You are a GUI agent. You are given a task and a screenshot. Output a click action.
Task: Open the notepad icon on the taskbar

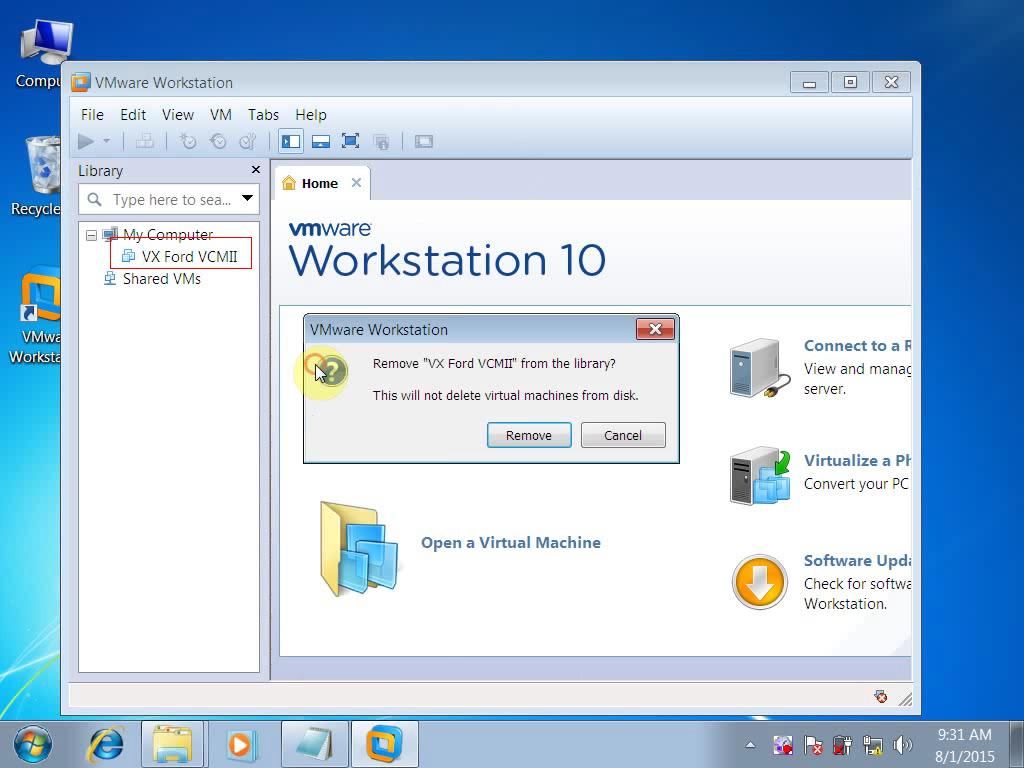[313, 744]
